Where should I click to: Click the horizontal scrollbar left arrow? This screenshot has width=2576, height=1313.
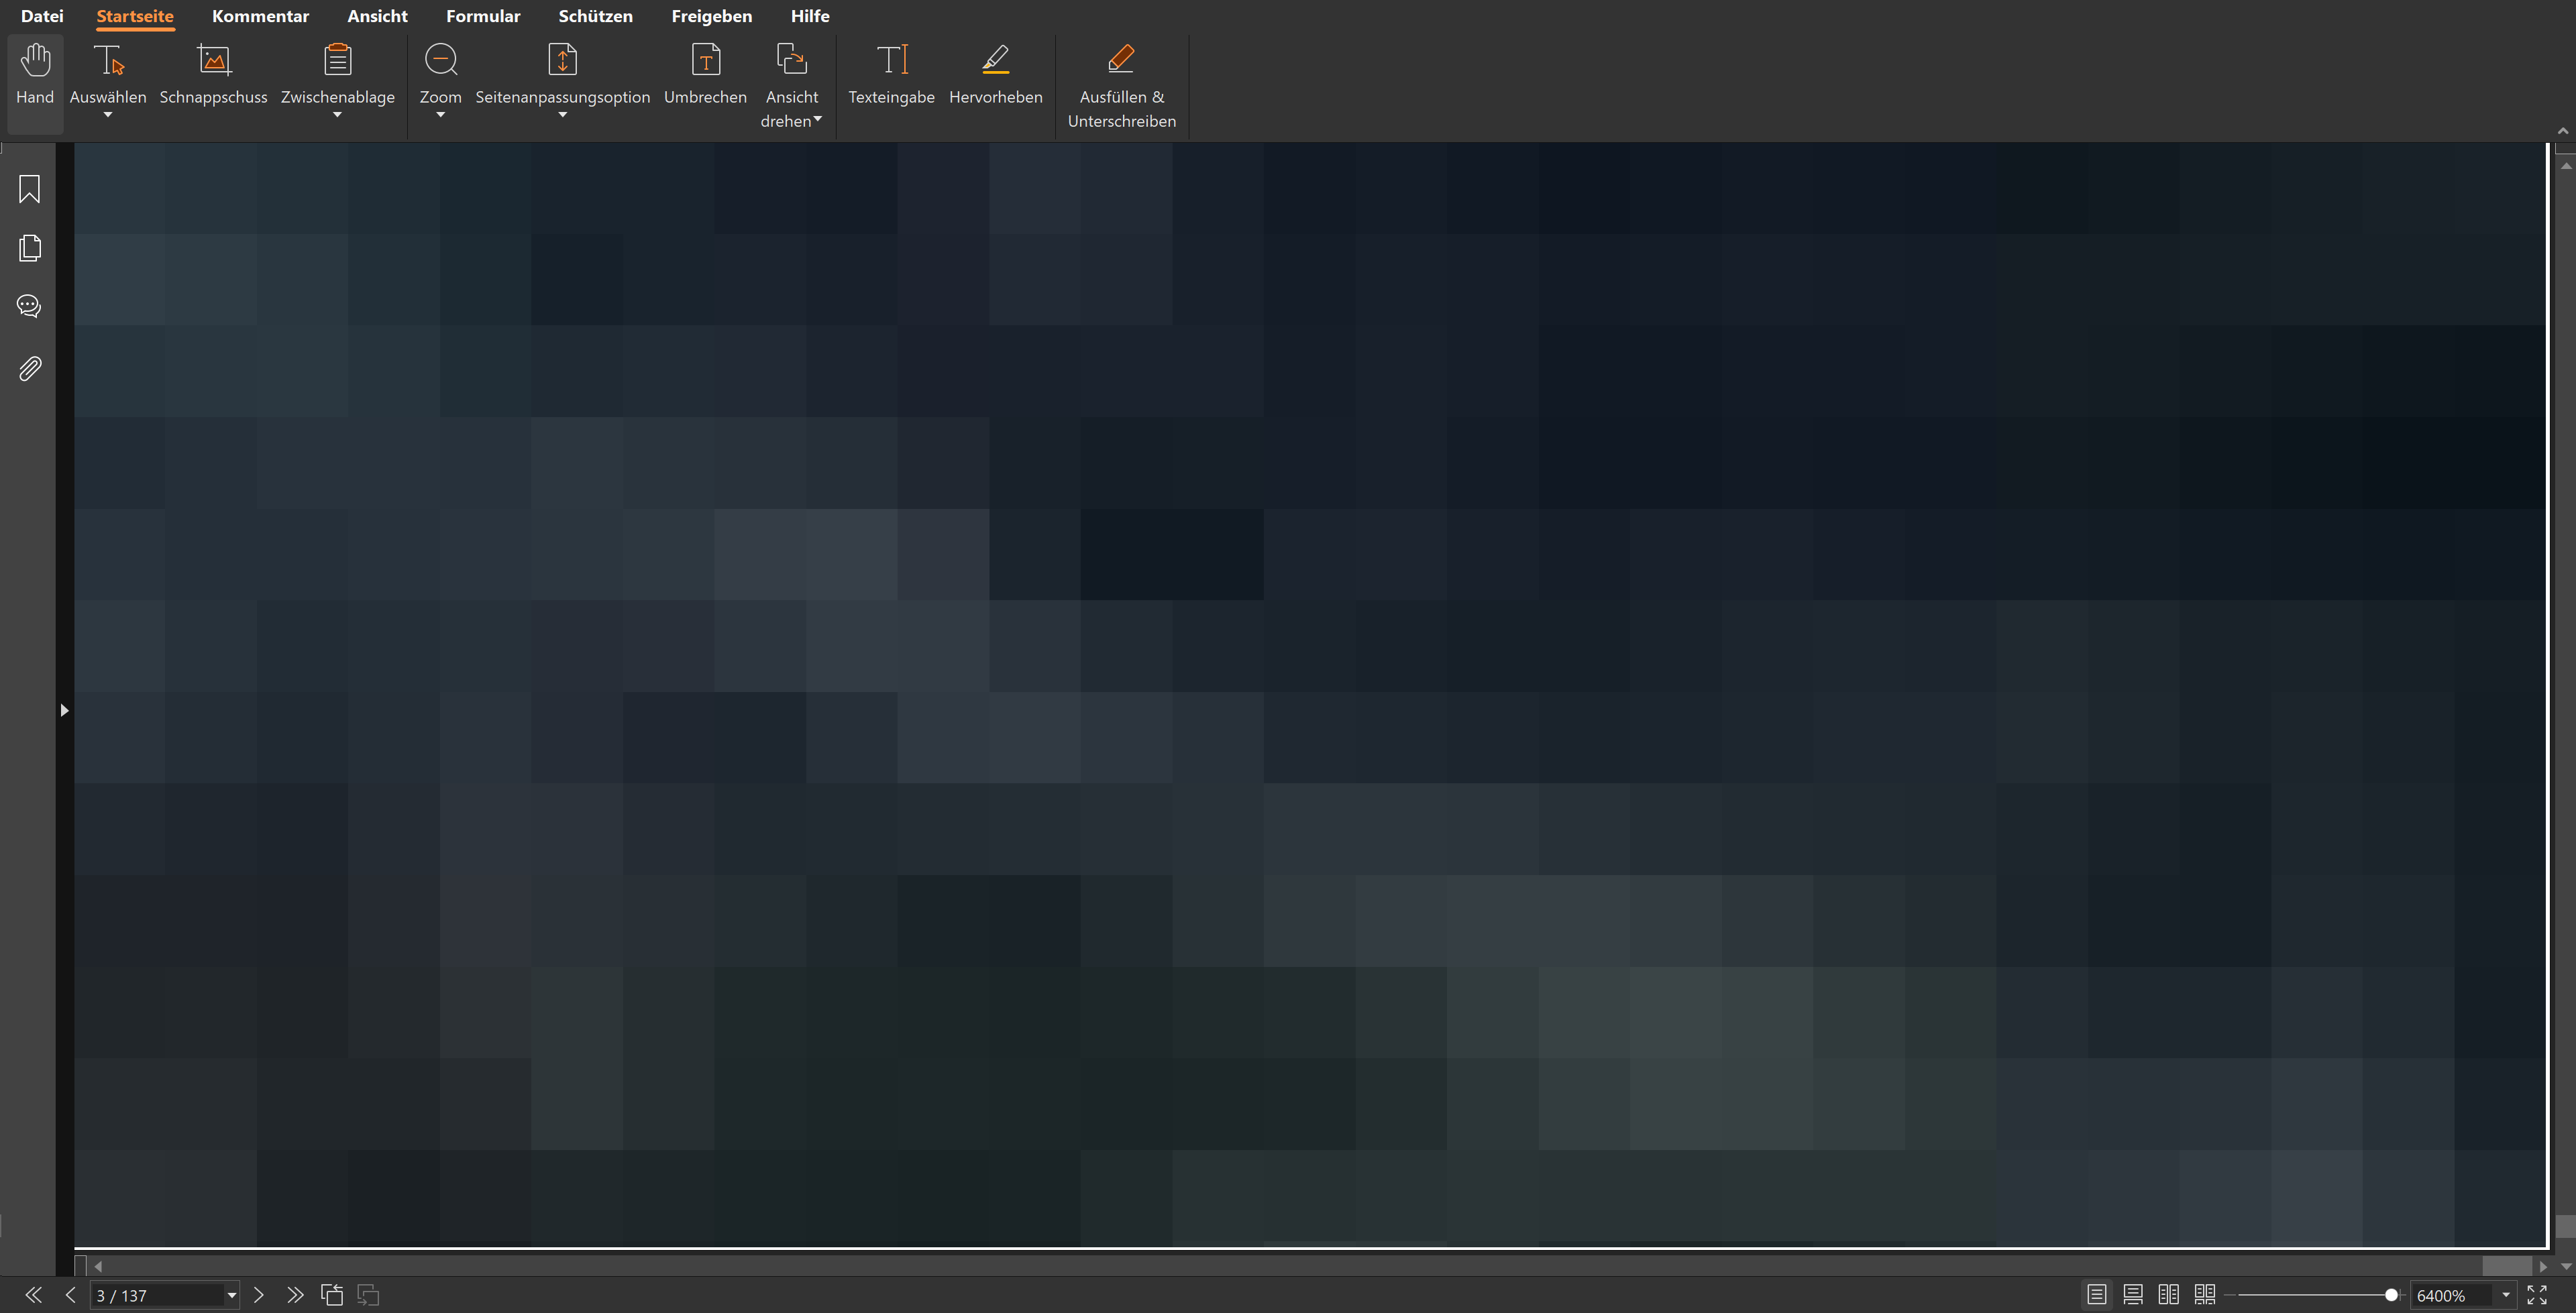click(98, 1266)
